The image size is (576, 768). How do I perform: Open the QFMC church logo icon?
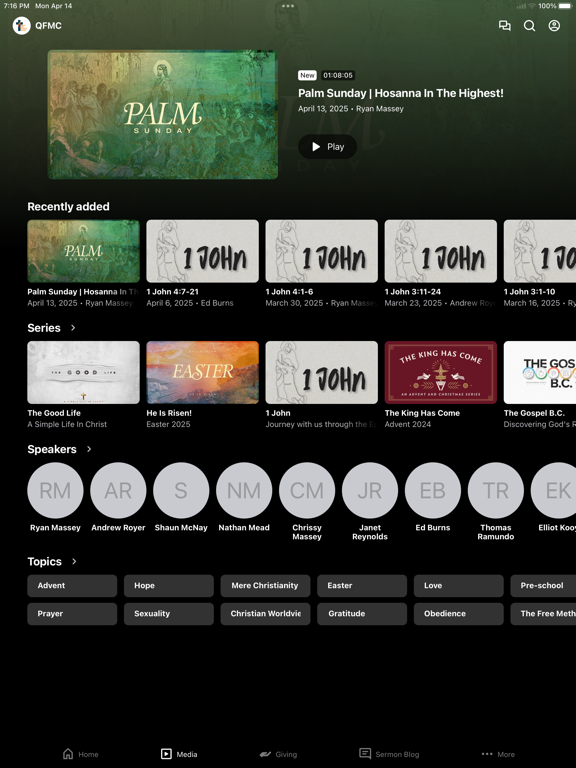pos(22,25)
